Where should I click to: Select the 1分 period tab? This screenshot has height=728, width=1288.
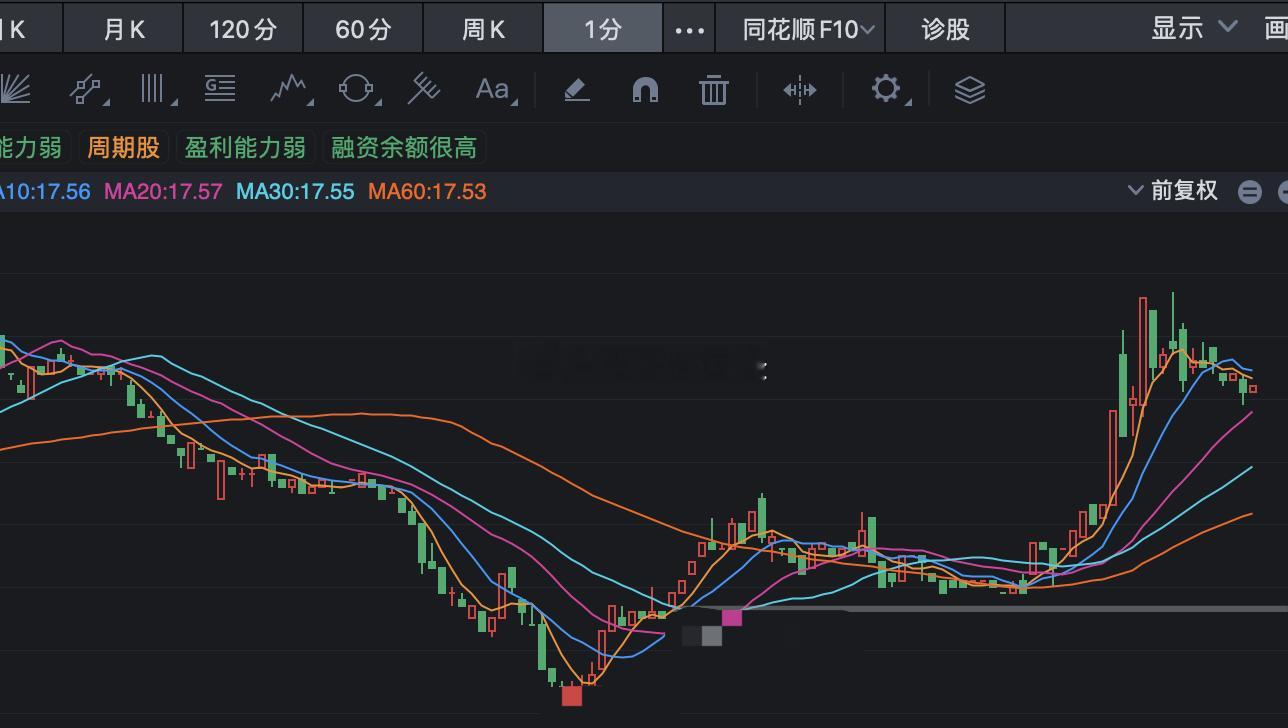(603, 28)
